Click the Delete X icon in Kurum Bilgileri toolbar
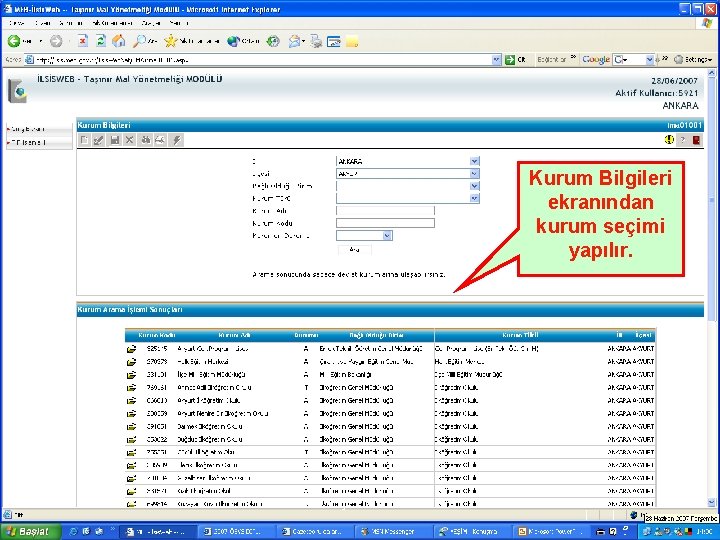 [129, 140]
